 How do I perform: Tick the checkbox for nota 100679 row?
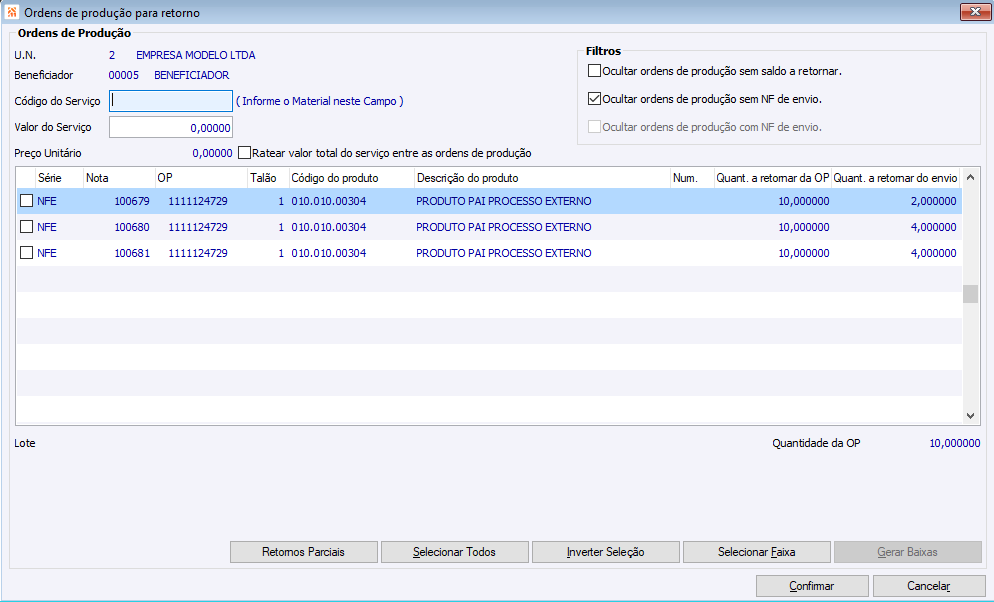[26, 201]
